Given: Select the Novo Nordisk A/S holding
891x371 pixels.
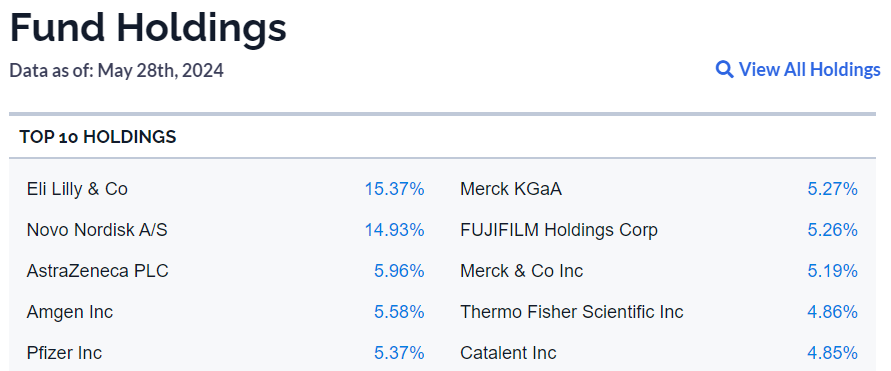Looking at the screenshot, I should [97, 230].
